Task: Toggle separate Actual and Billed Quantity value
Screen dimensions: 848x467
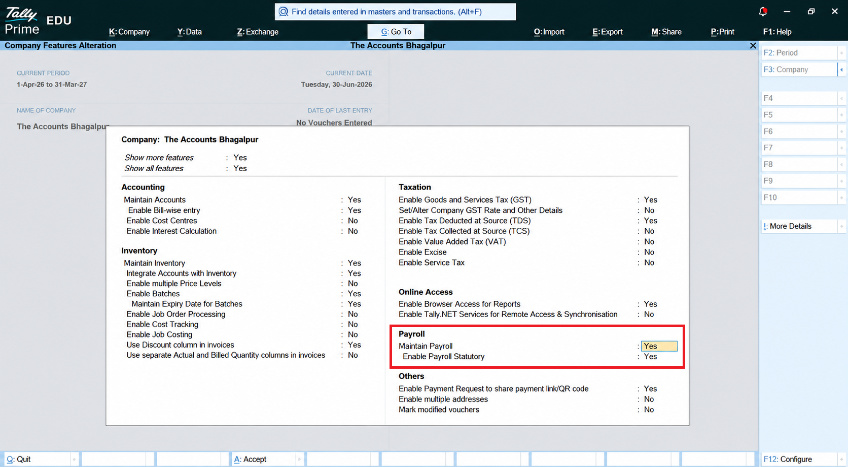Action: (x=353, y=355)
